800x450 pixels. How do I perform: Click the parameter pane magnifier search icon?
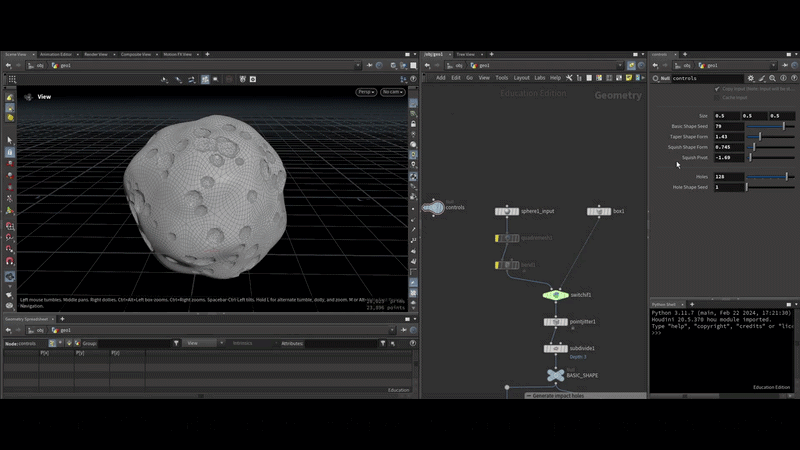click(772, 78)
